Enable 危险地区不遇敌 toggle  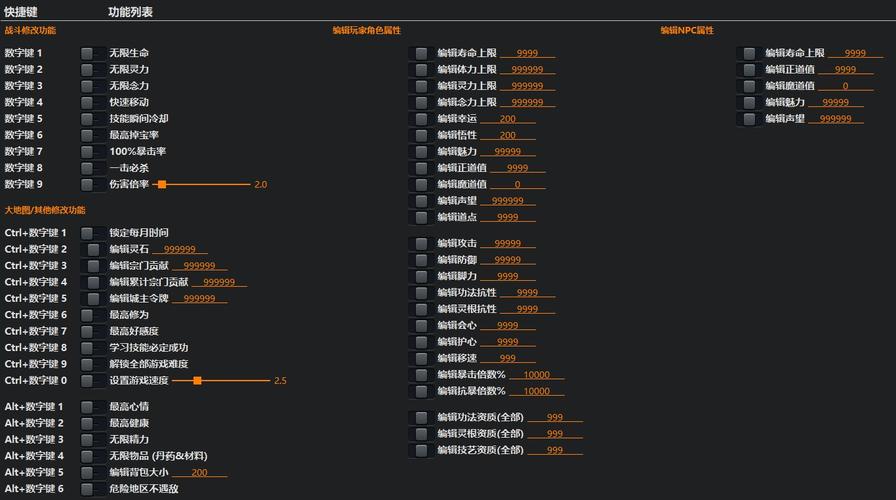click(x=93, y=489)
